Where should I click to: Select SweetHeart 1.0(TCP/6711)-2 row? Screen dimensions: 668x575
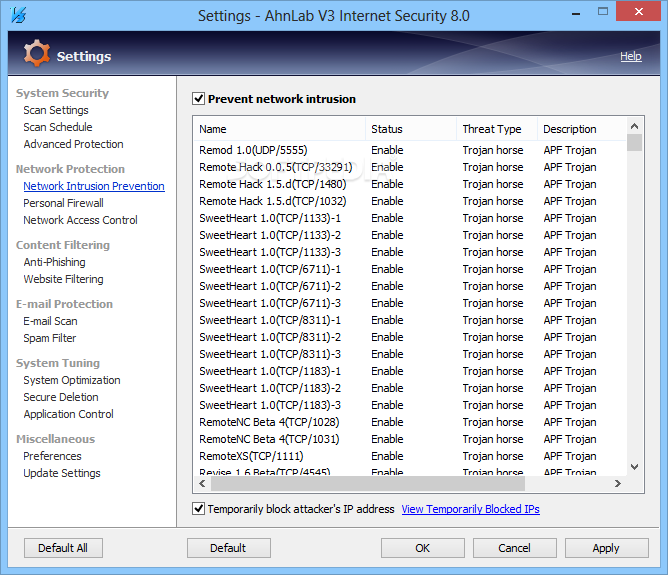[x=410, y=287]
